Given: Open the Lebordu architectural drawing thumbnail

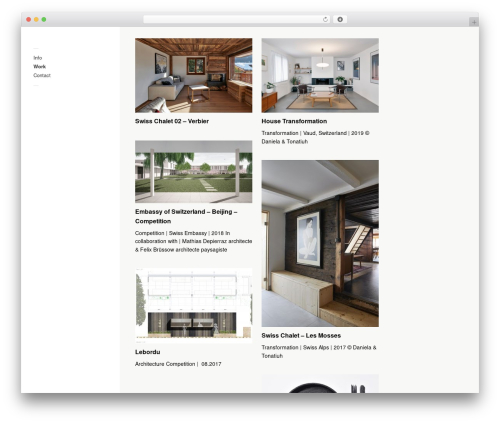Looking at the screenshot, I should (193, 305).
